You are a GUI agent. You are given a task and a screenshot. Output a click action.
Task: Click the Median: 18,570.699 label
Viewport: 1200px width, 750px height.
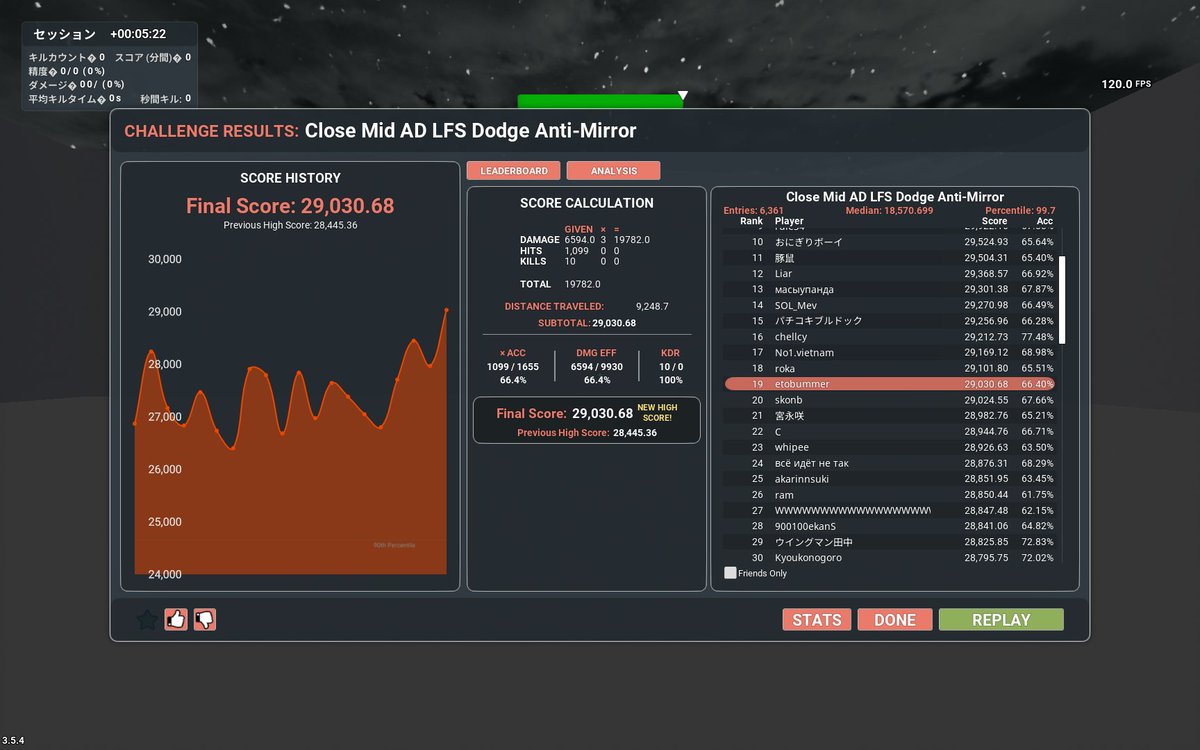coord(889,211)
